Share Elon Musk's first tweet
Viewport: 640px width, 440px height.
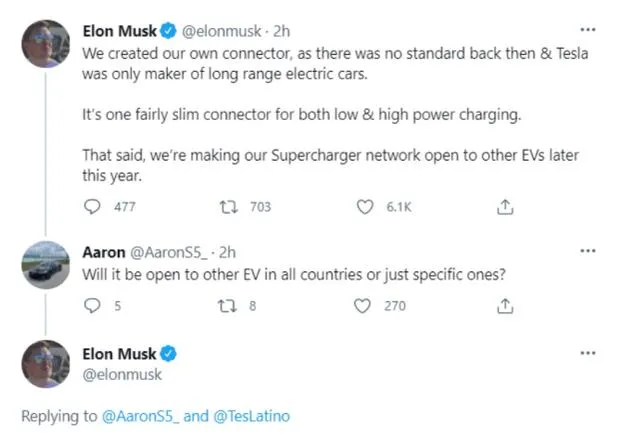click(506, 207)
